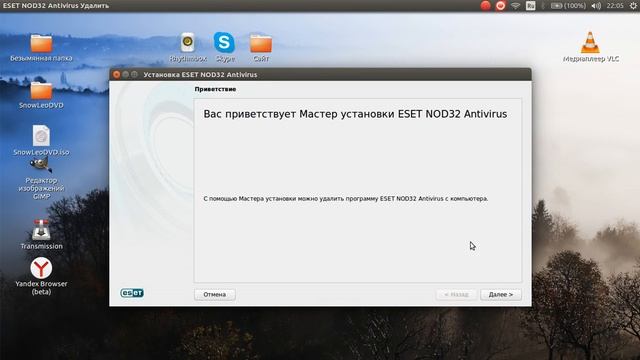Open the battery (100%) indicator
640x360 pixels.
coord(568,6)
